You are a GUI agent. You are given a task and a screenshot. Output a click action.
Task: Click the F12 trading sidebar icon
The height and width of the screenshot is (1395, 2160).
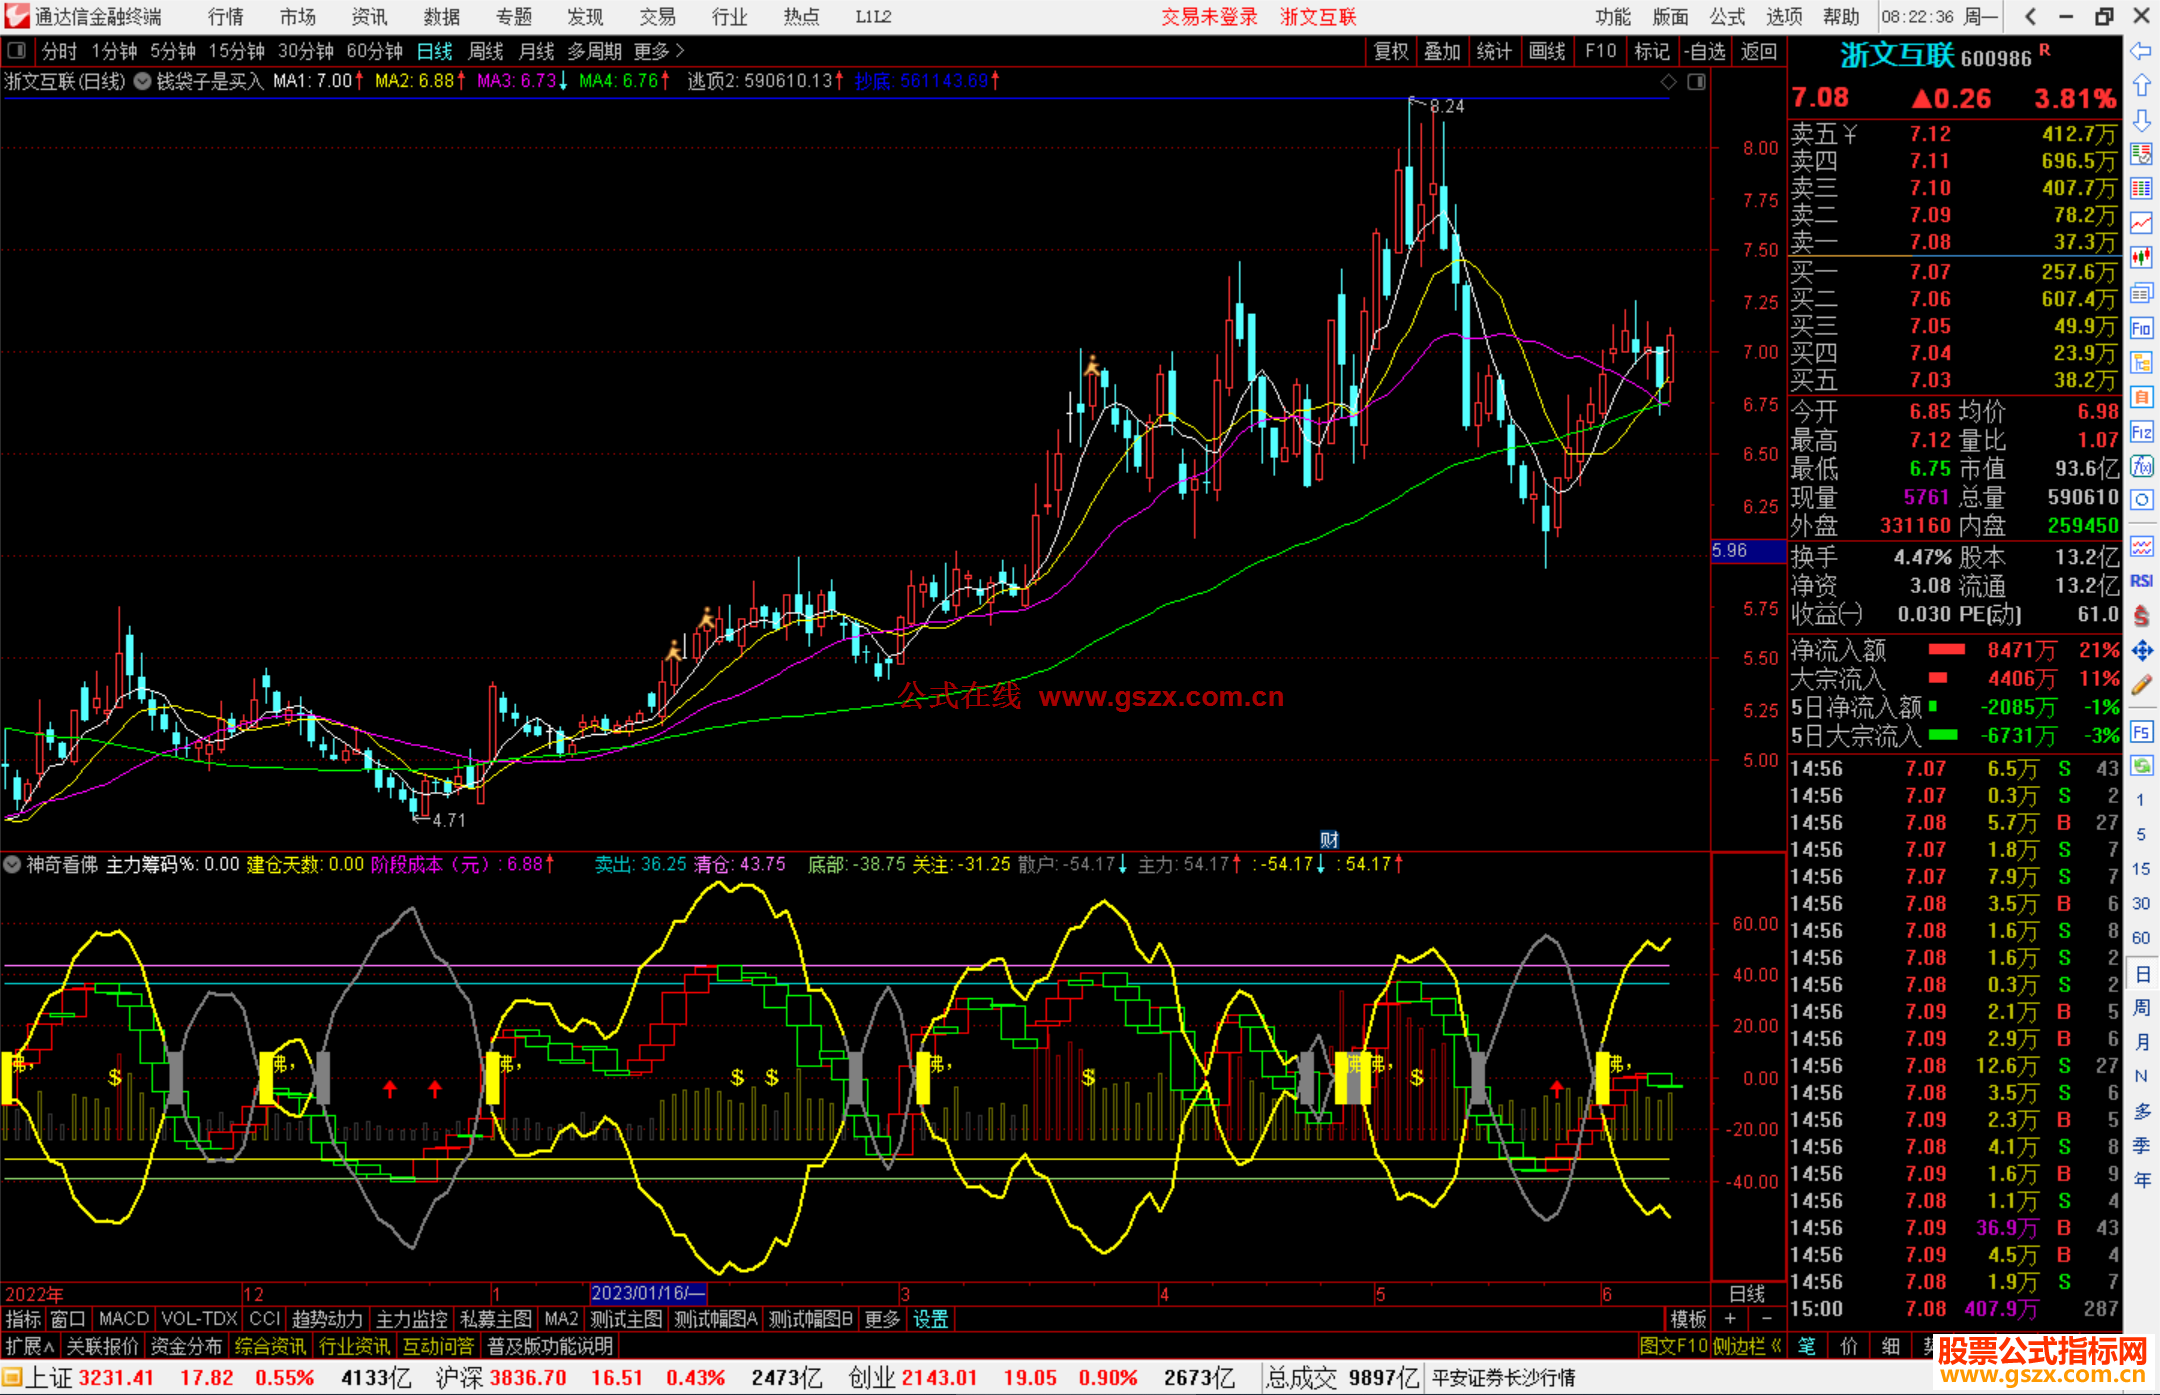click(2141, 432)
